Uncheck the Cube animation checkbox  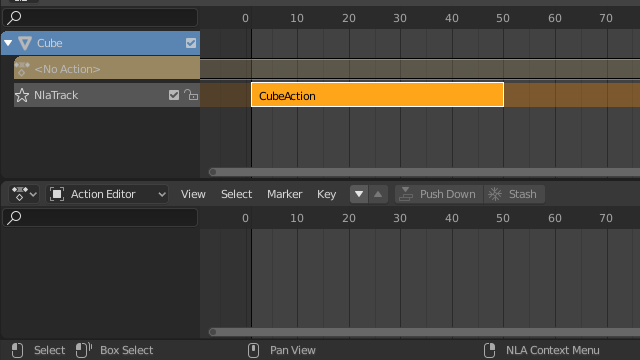click(x=191, y=43)
